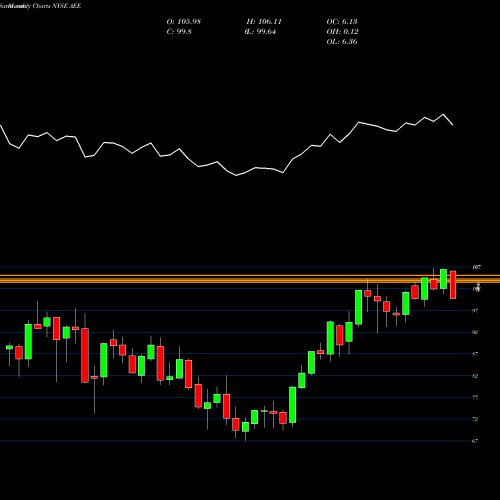Viewport: 500px width, 500px height.
Task: Click the 82 price axis label
Action: pyautogui.click(x=475, y=376)
